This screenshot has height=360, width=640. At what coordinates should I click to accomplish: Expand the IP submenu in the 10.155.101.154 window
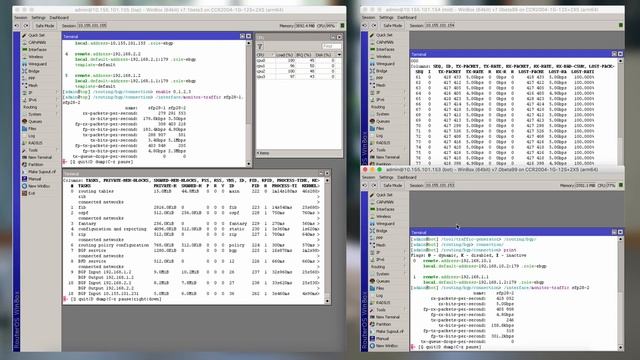[387, 93]
